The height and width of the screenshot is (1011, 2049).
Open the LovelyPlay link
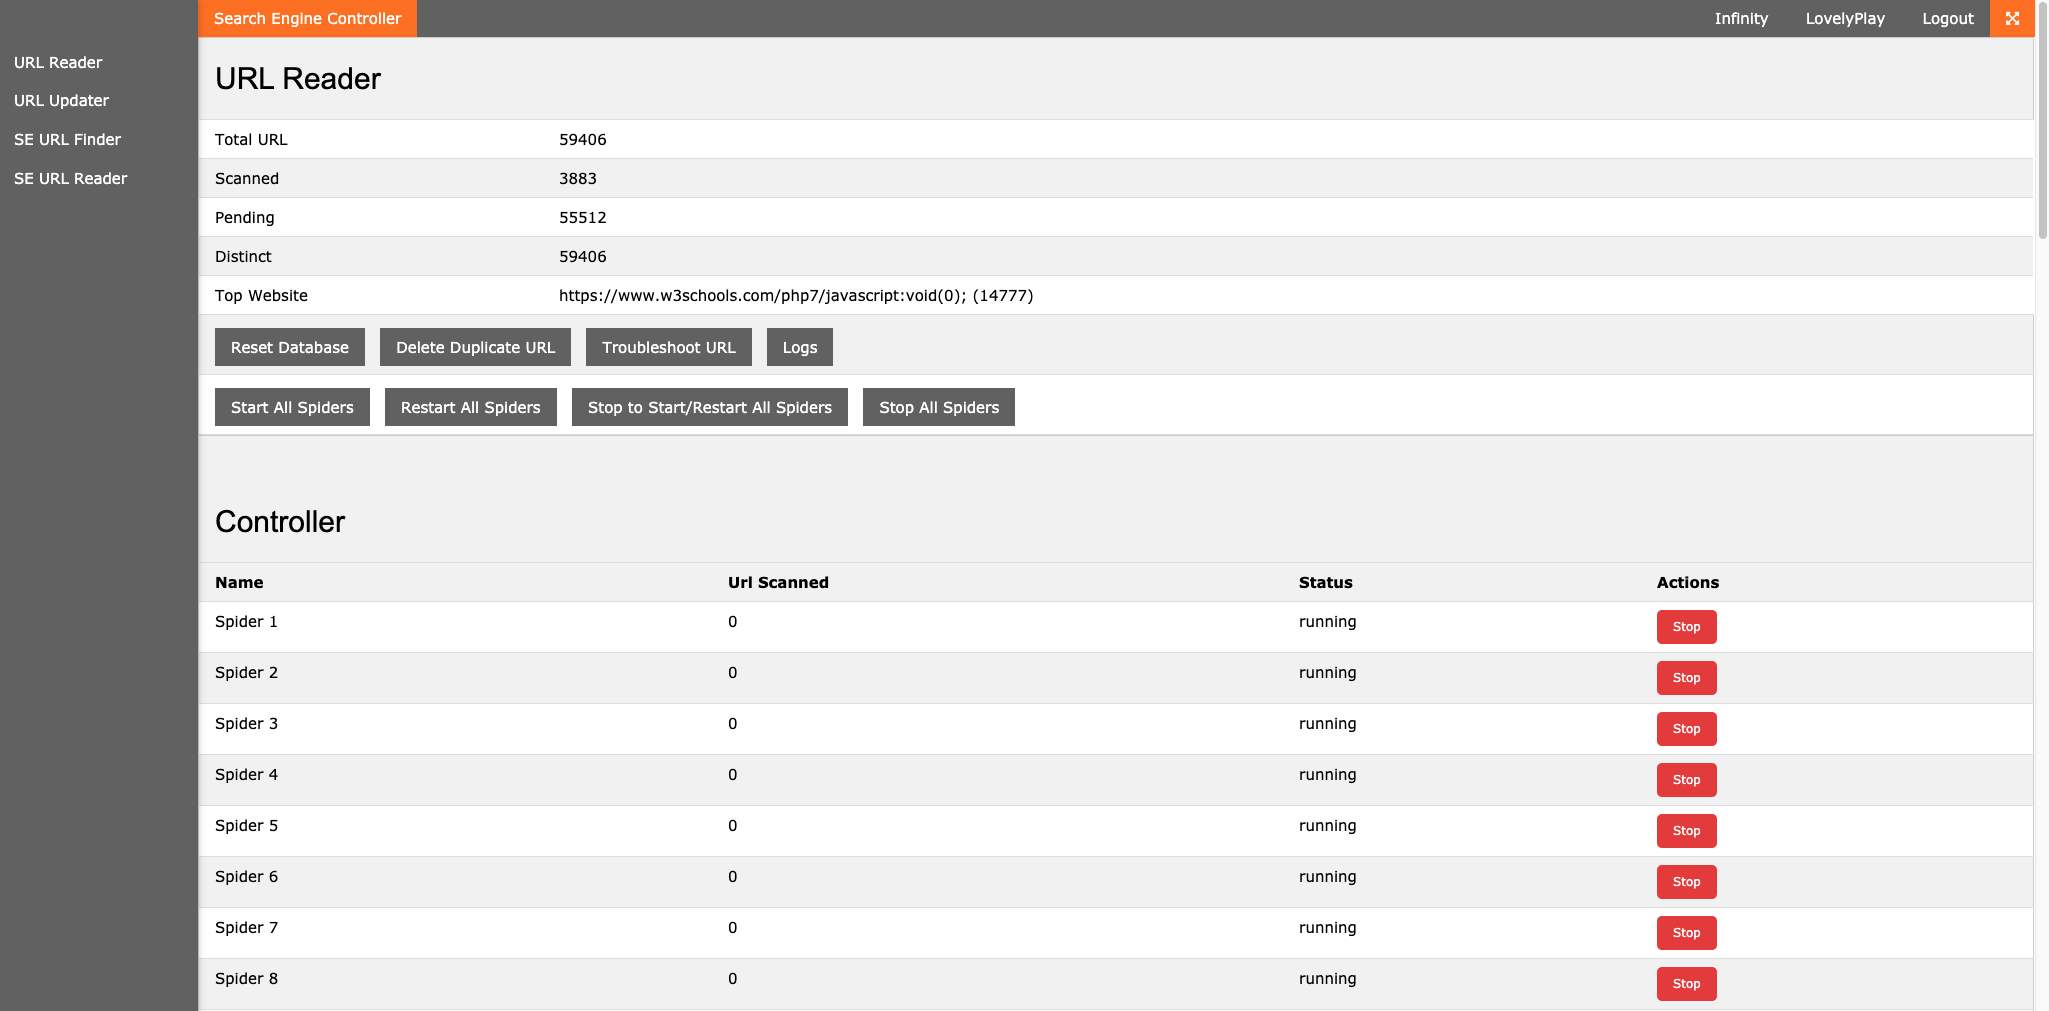click(x=1844, y=19)
